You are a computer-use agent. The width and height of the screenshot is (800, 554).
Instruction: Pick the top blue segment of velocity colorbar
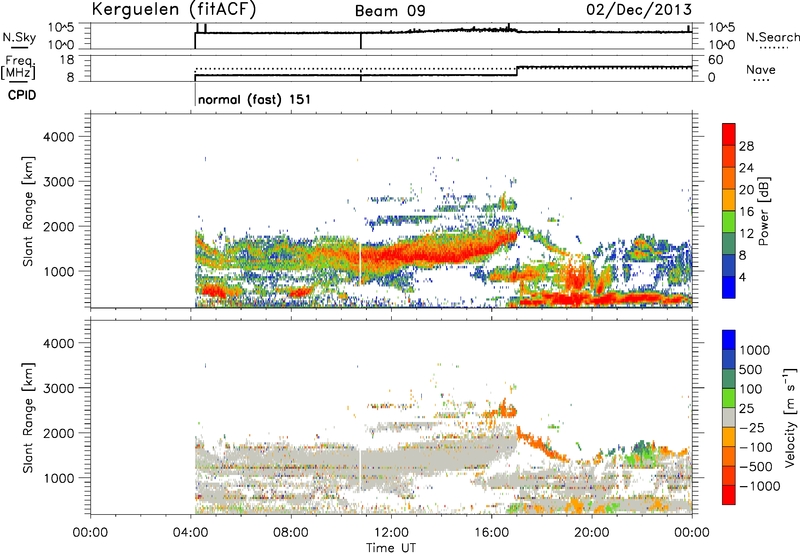click(x=729, y=340)
